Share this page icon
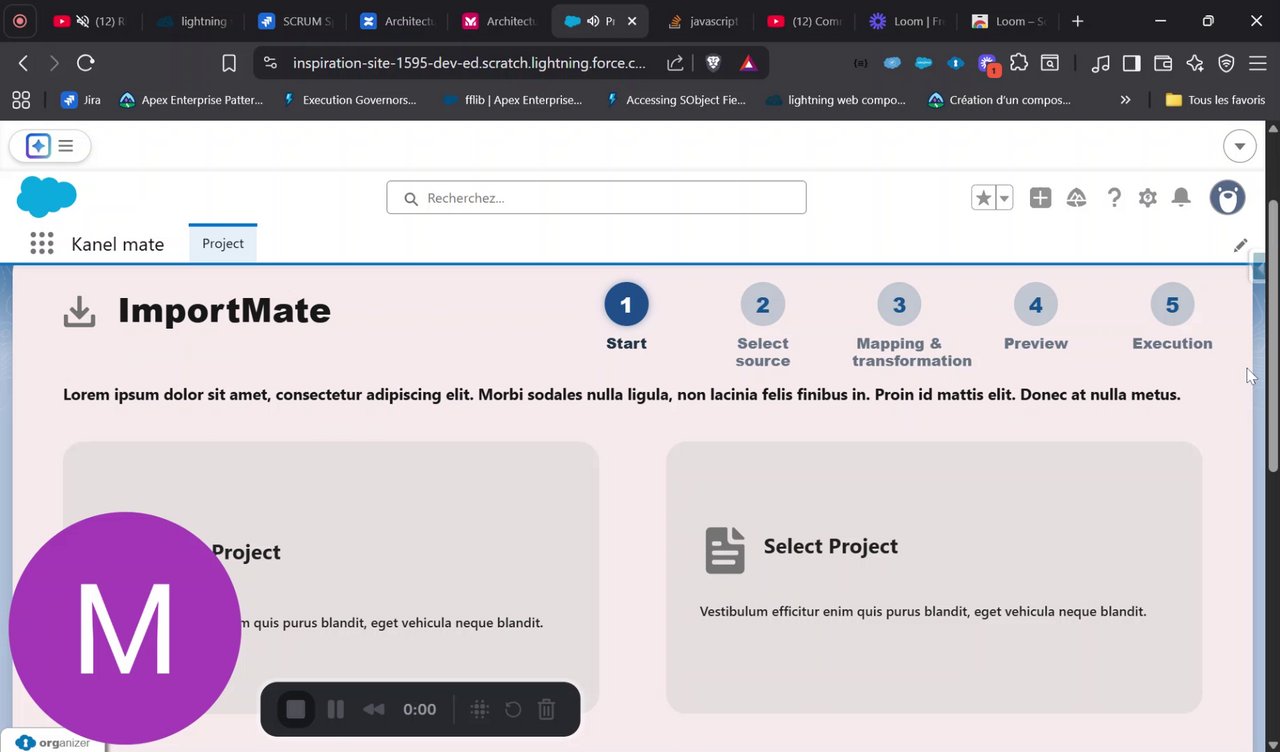 [675, 63]
